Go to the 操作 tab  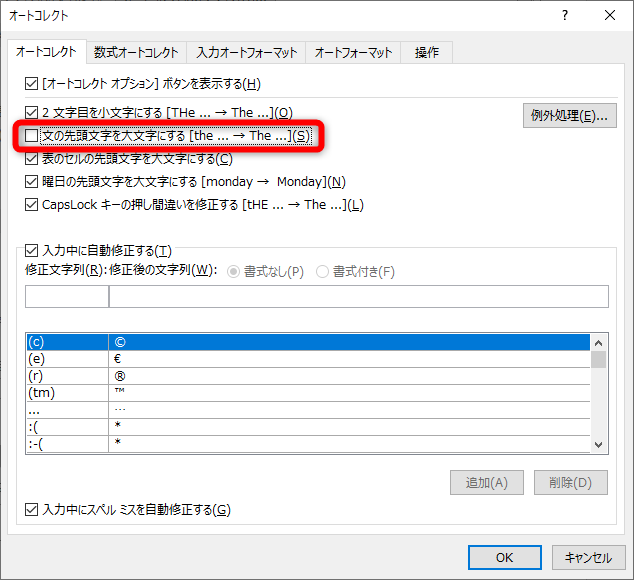[426, 53]
